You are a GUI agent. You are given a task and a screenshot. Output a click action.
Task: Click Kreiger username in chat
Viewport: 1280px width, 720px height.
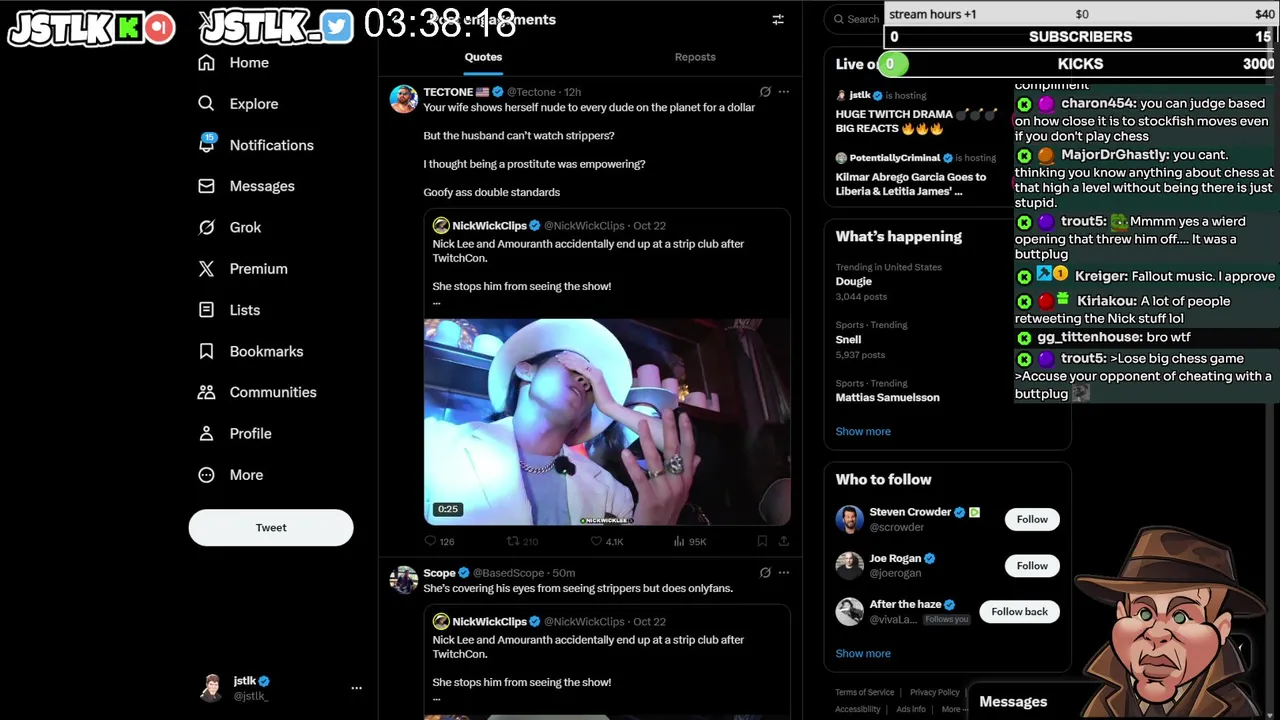[x=1100, y=276]
